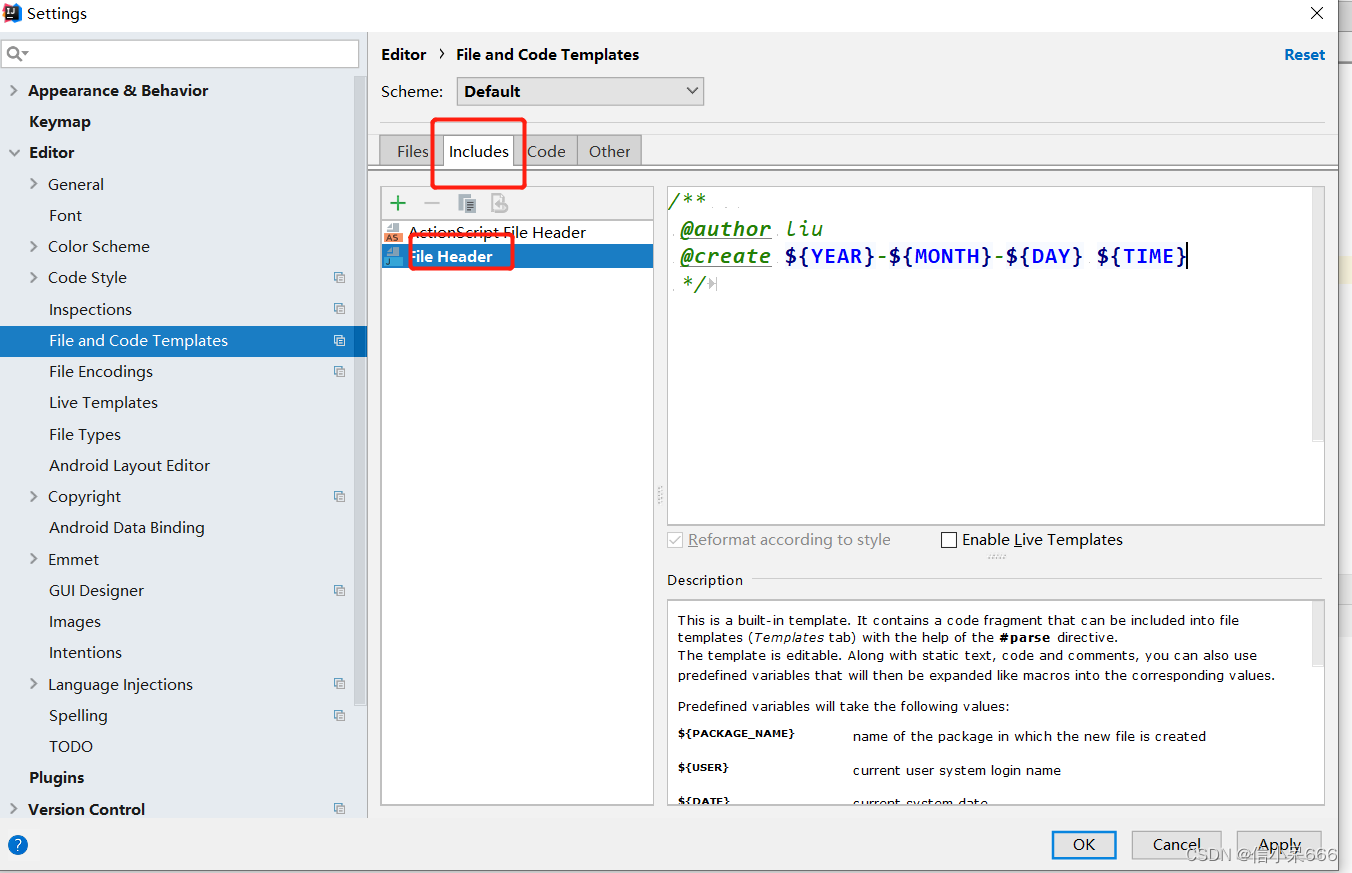Click the OK button

[x=1084, y=845]
